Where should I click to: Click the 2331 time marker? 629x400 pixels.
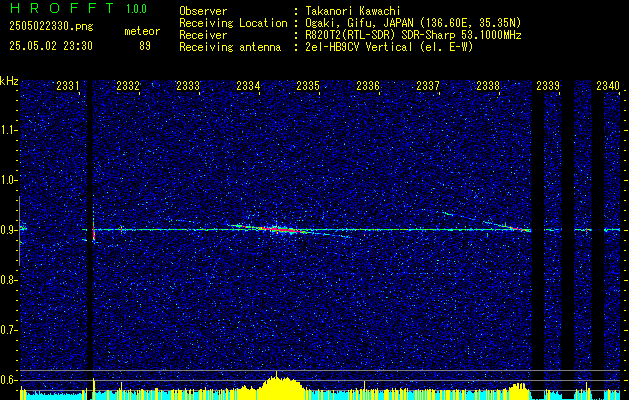click(x=68, y=85)
